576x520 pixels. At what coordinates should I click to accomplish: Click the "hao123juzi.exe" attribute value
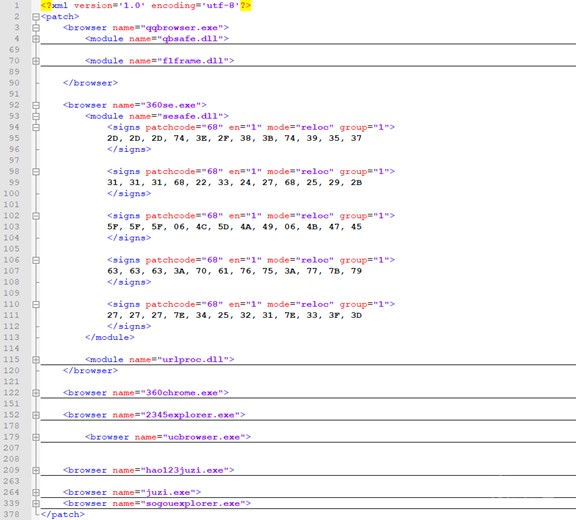point(185,470)
